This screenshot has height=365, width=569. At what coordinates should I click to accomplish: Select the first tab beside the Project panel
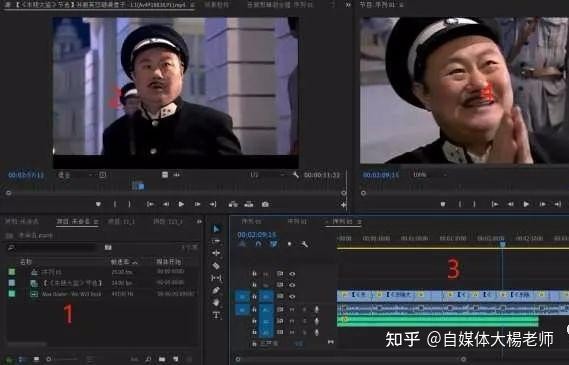coord(22,221)
